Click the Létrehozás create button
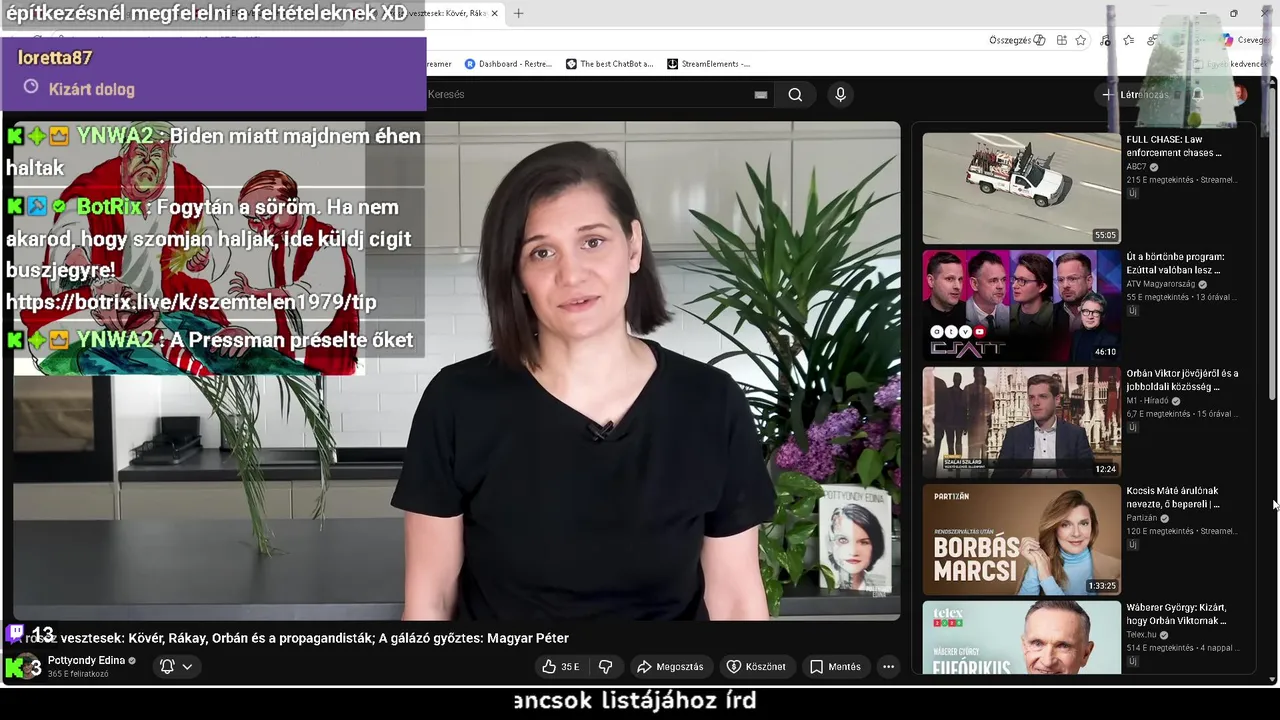This screenshot has height=720, width=1280. point(1135,94)
